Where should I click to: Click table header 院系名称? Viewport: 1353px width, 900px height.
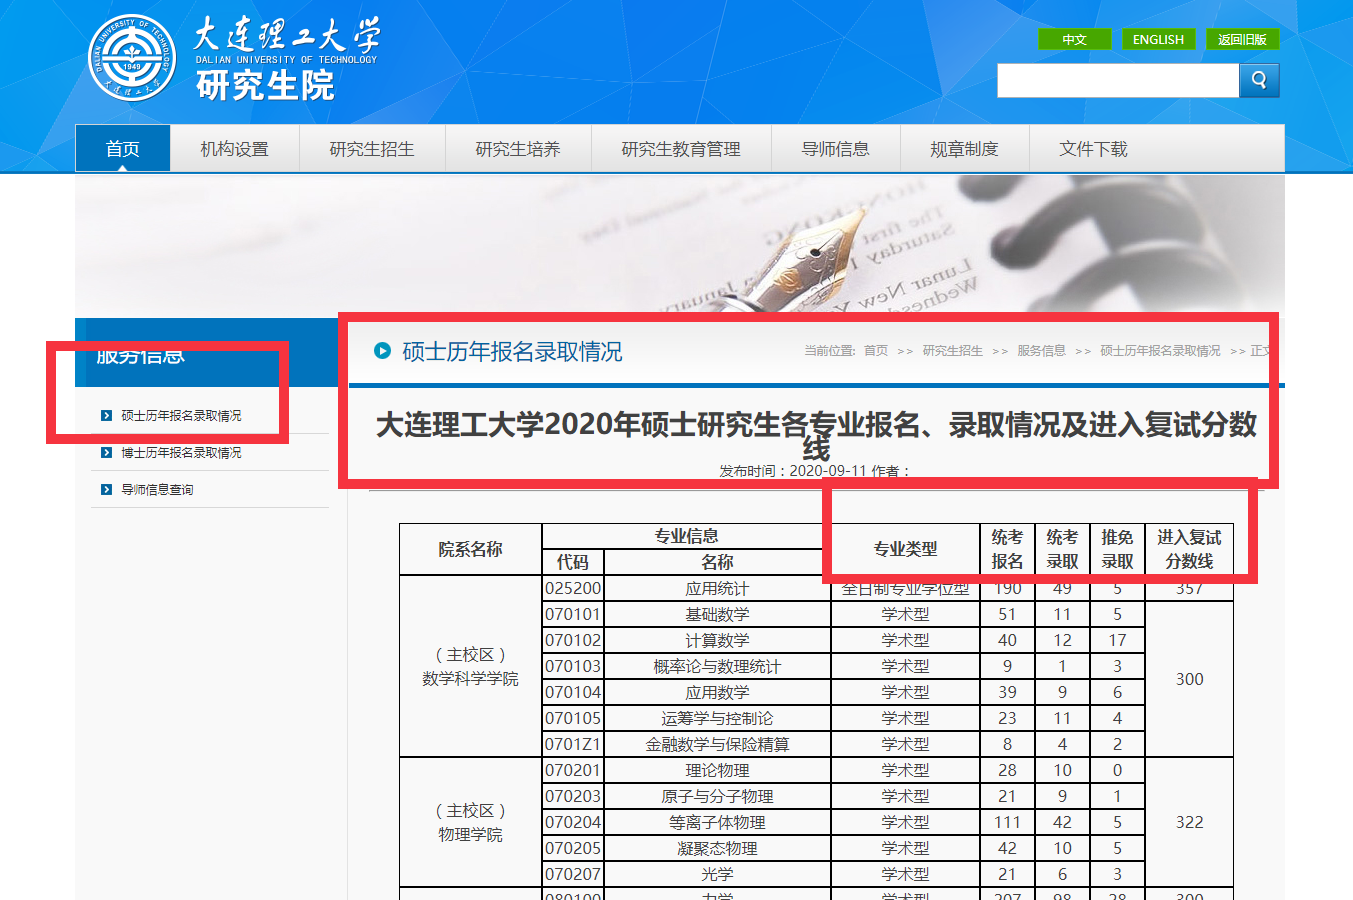tap(470, 549)
